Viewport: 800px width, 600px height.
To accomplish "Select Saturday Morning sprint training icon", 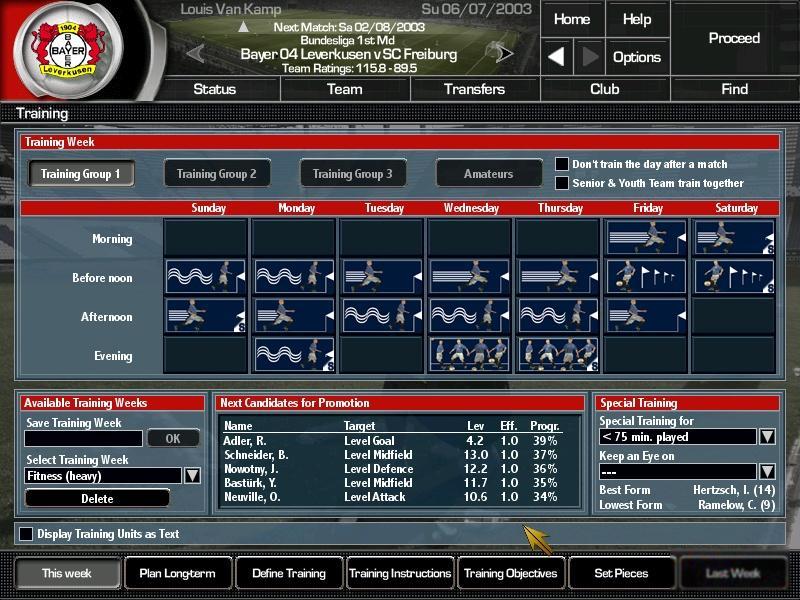I will 734,238.
